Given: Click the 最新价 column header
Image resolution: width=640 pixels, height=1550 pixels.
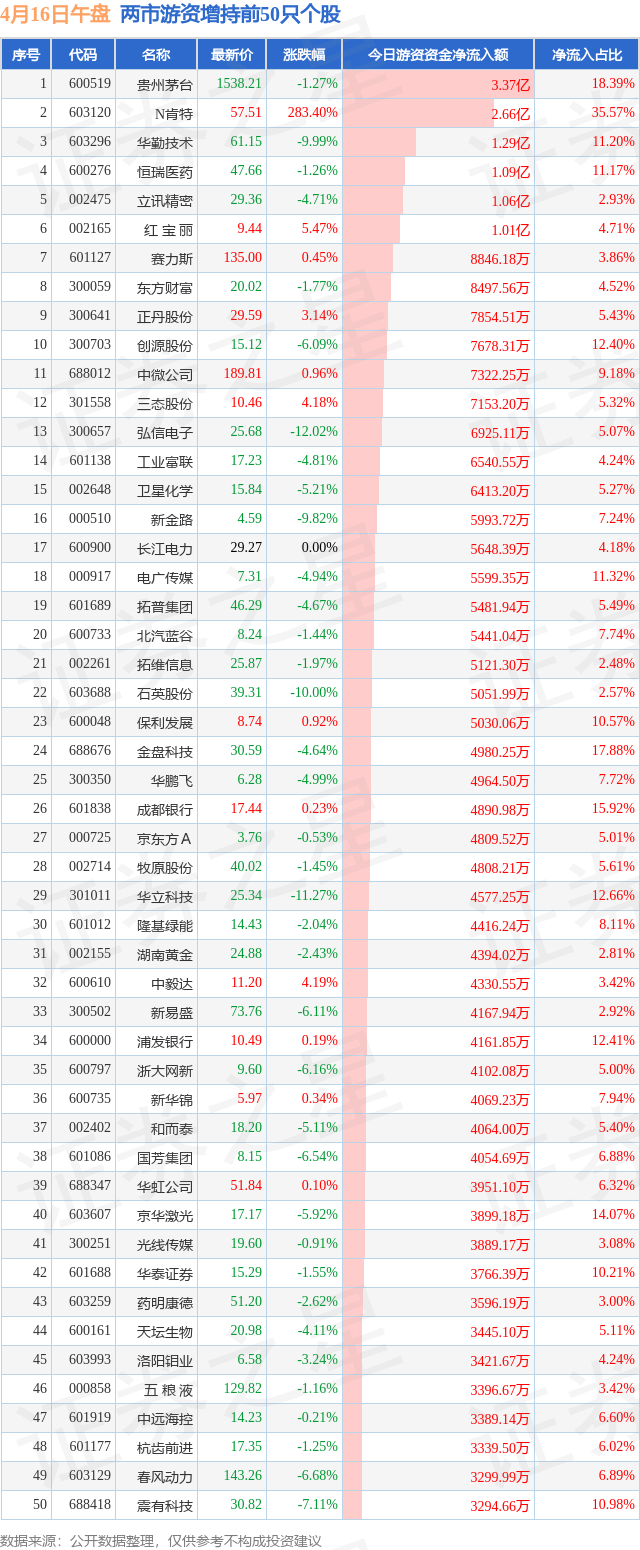Looking at the screenshot, I should [233, 54].
